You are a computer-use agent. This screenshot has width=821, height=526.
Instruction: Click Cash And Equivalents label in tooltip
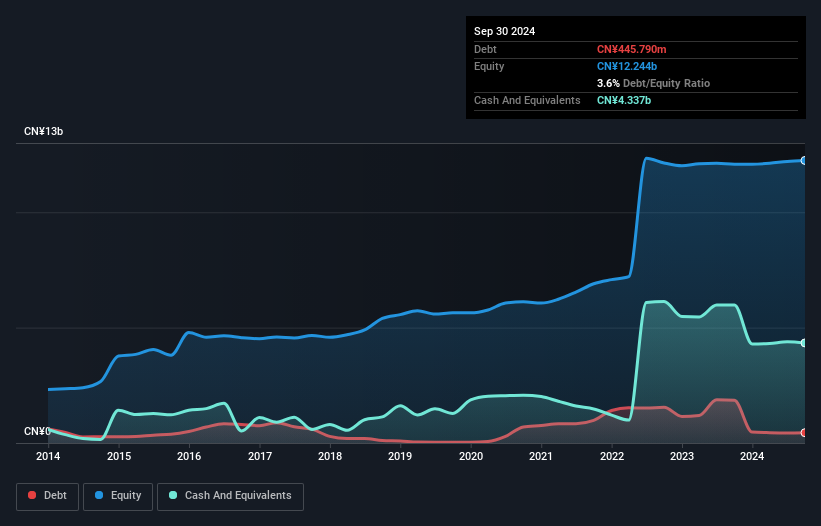527,100
